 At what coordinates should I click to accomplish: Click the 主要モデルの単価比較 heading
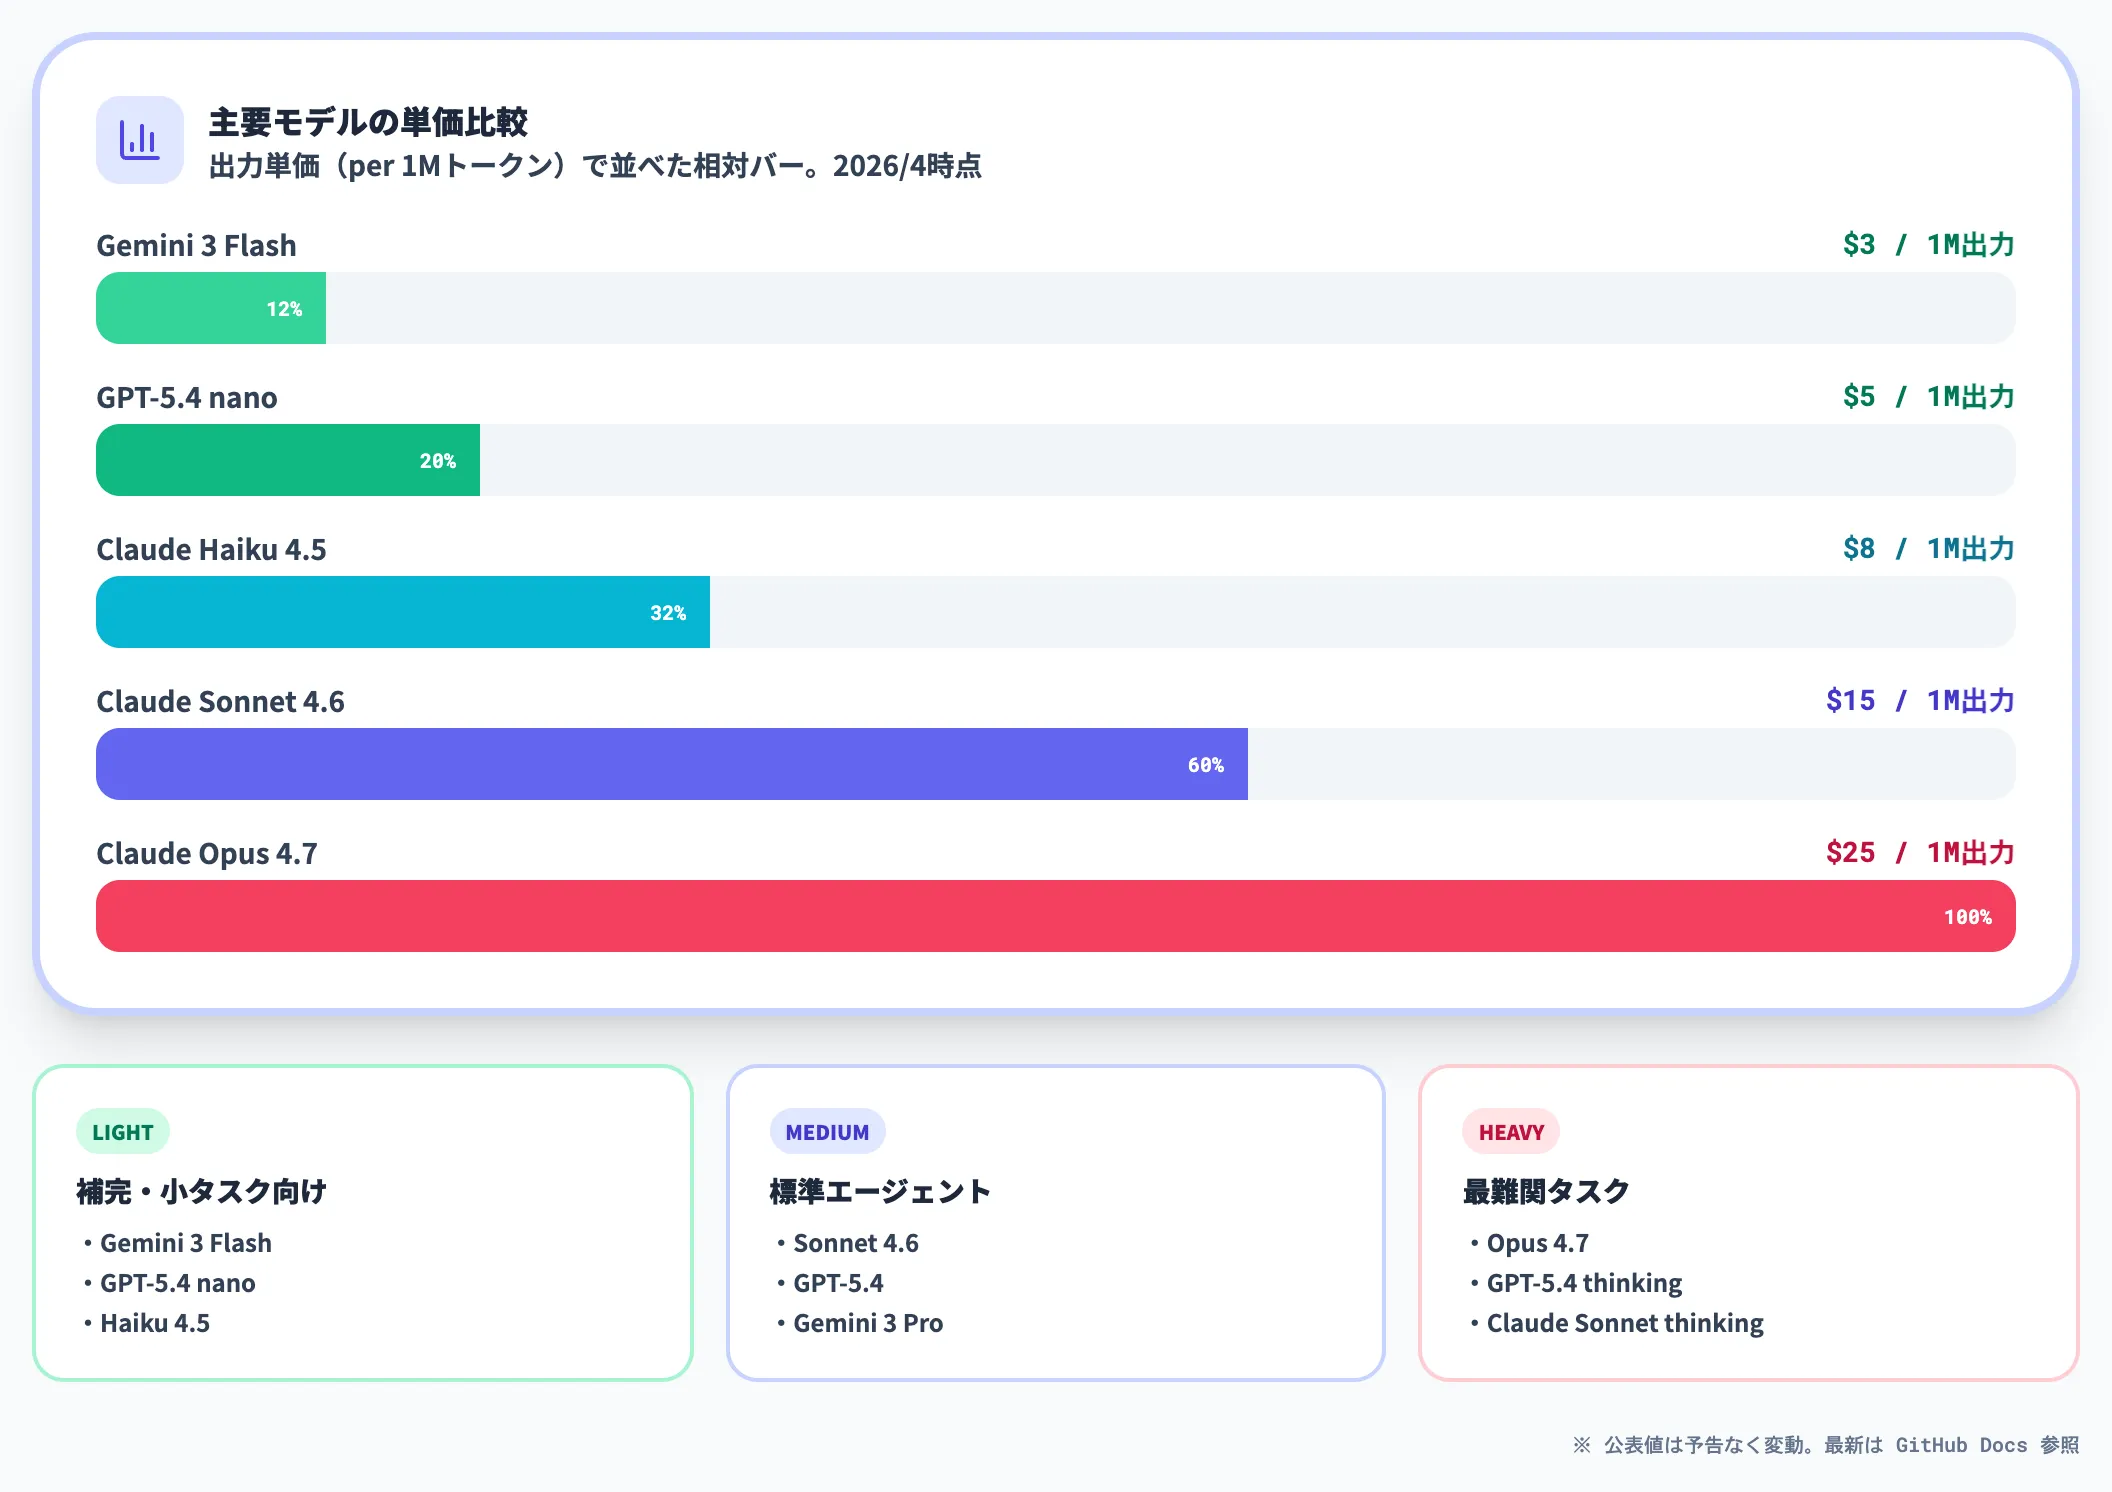[x=368, y=122]
